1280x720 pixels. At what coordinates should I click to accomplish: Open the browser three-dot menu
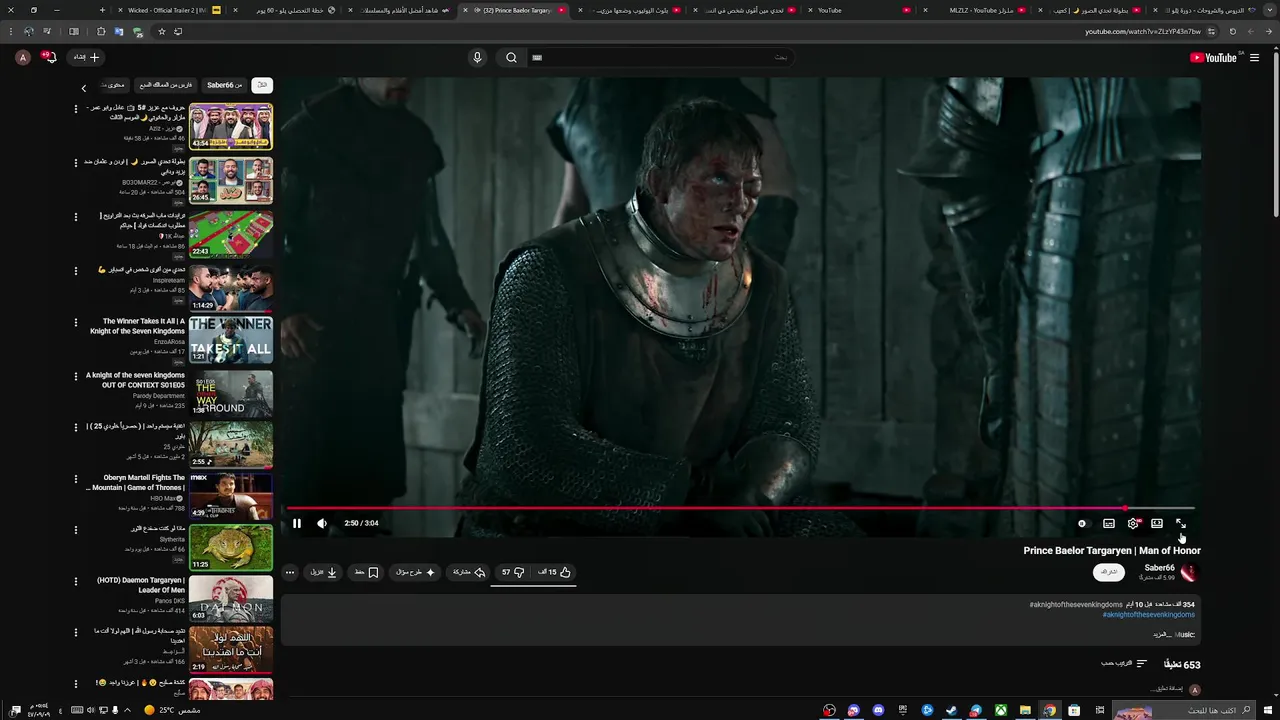(10, 31)
